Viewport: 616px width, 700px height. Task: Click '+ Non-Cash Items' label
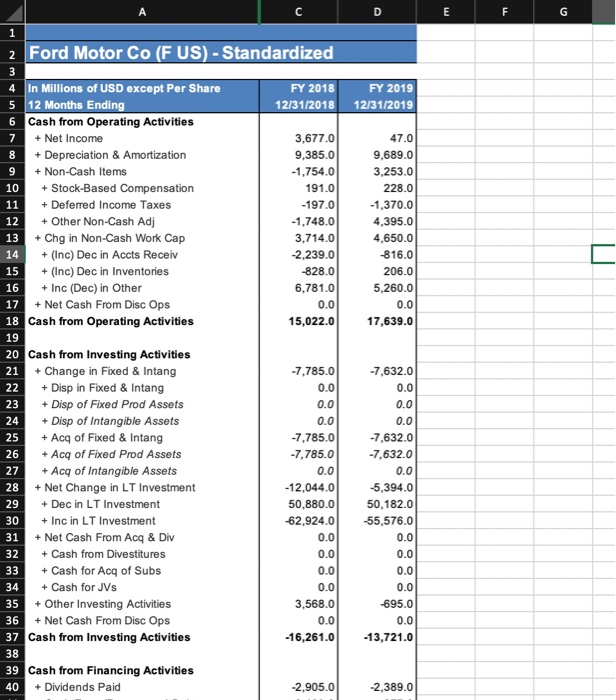point(80,171)
